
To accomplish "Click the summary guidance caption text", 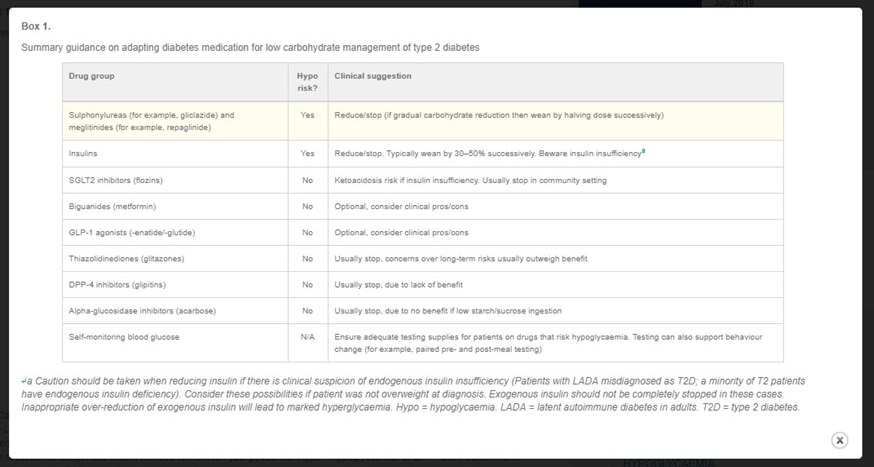I will (x=250, y=47).
